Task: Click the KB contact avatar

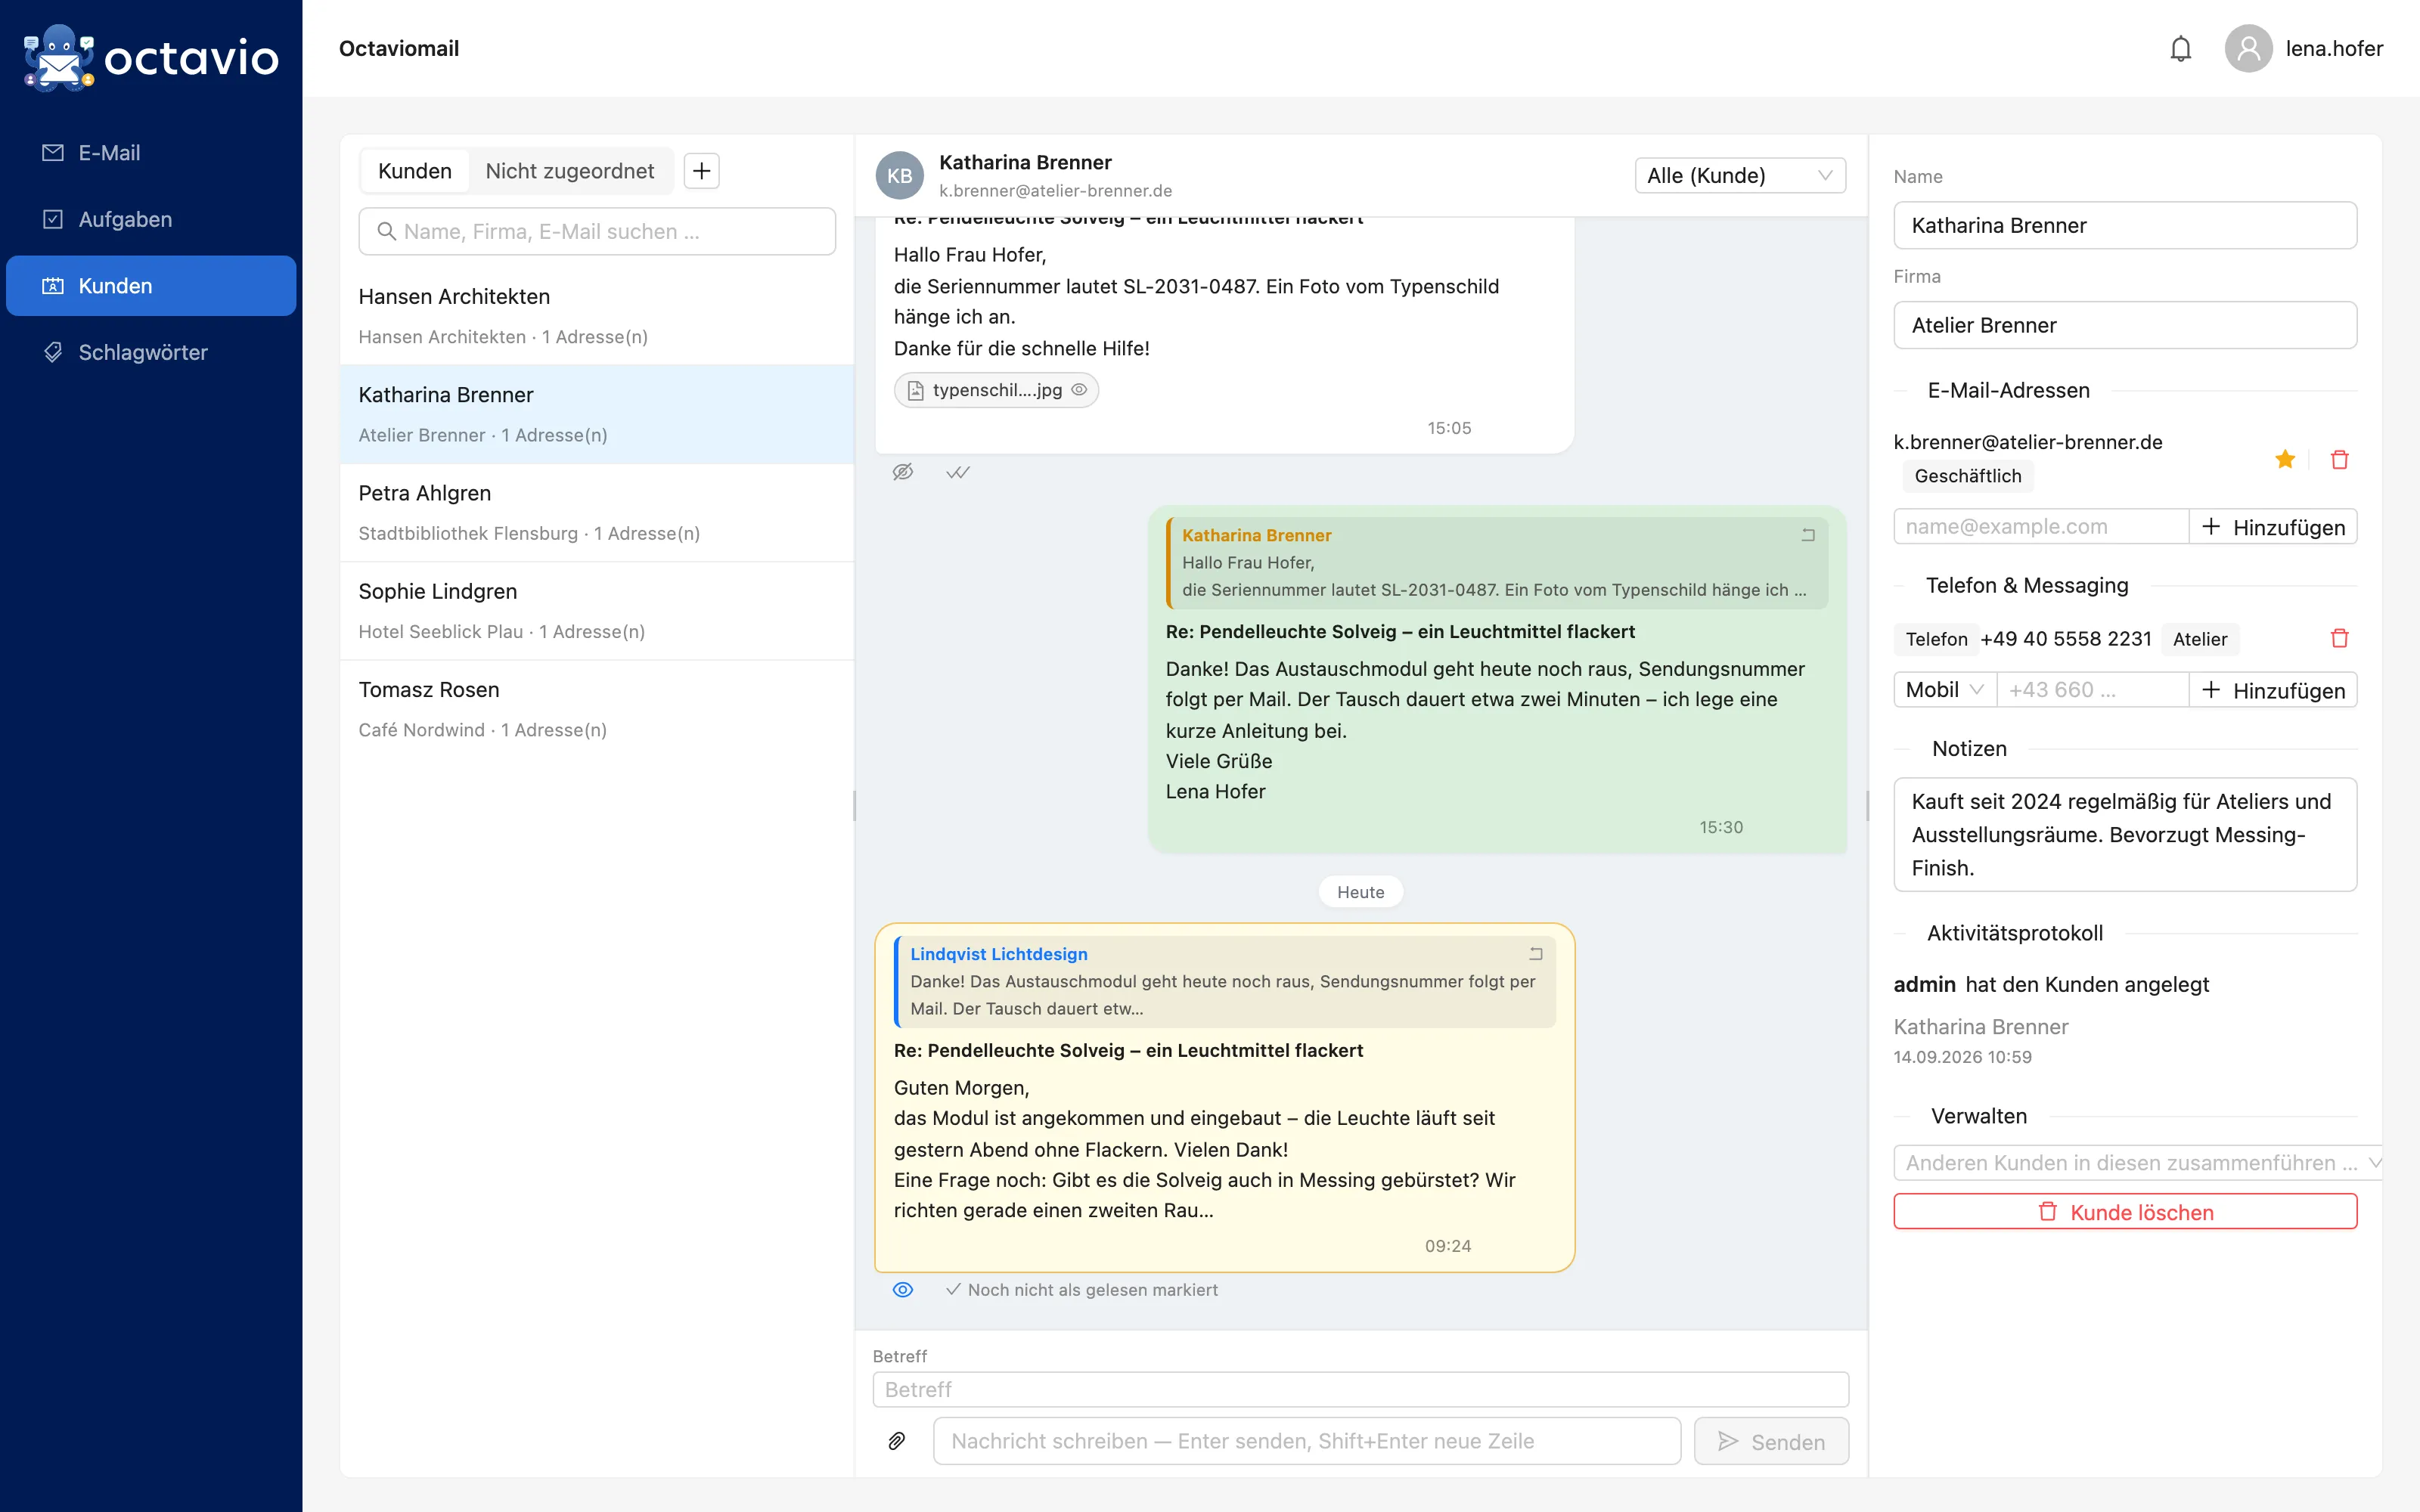Action: 899,176
